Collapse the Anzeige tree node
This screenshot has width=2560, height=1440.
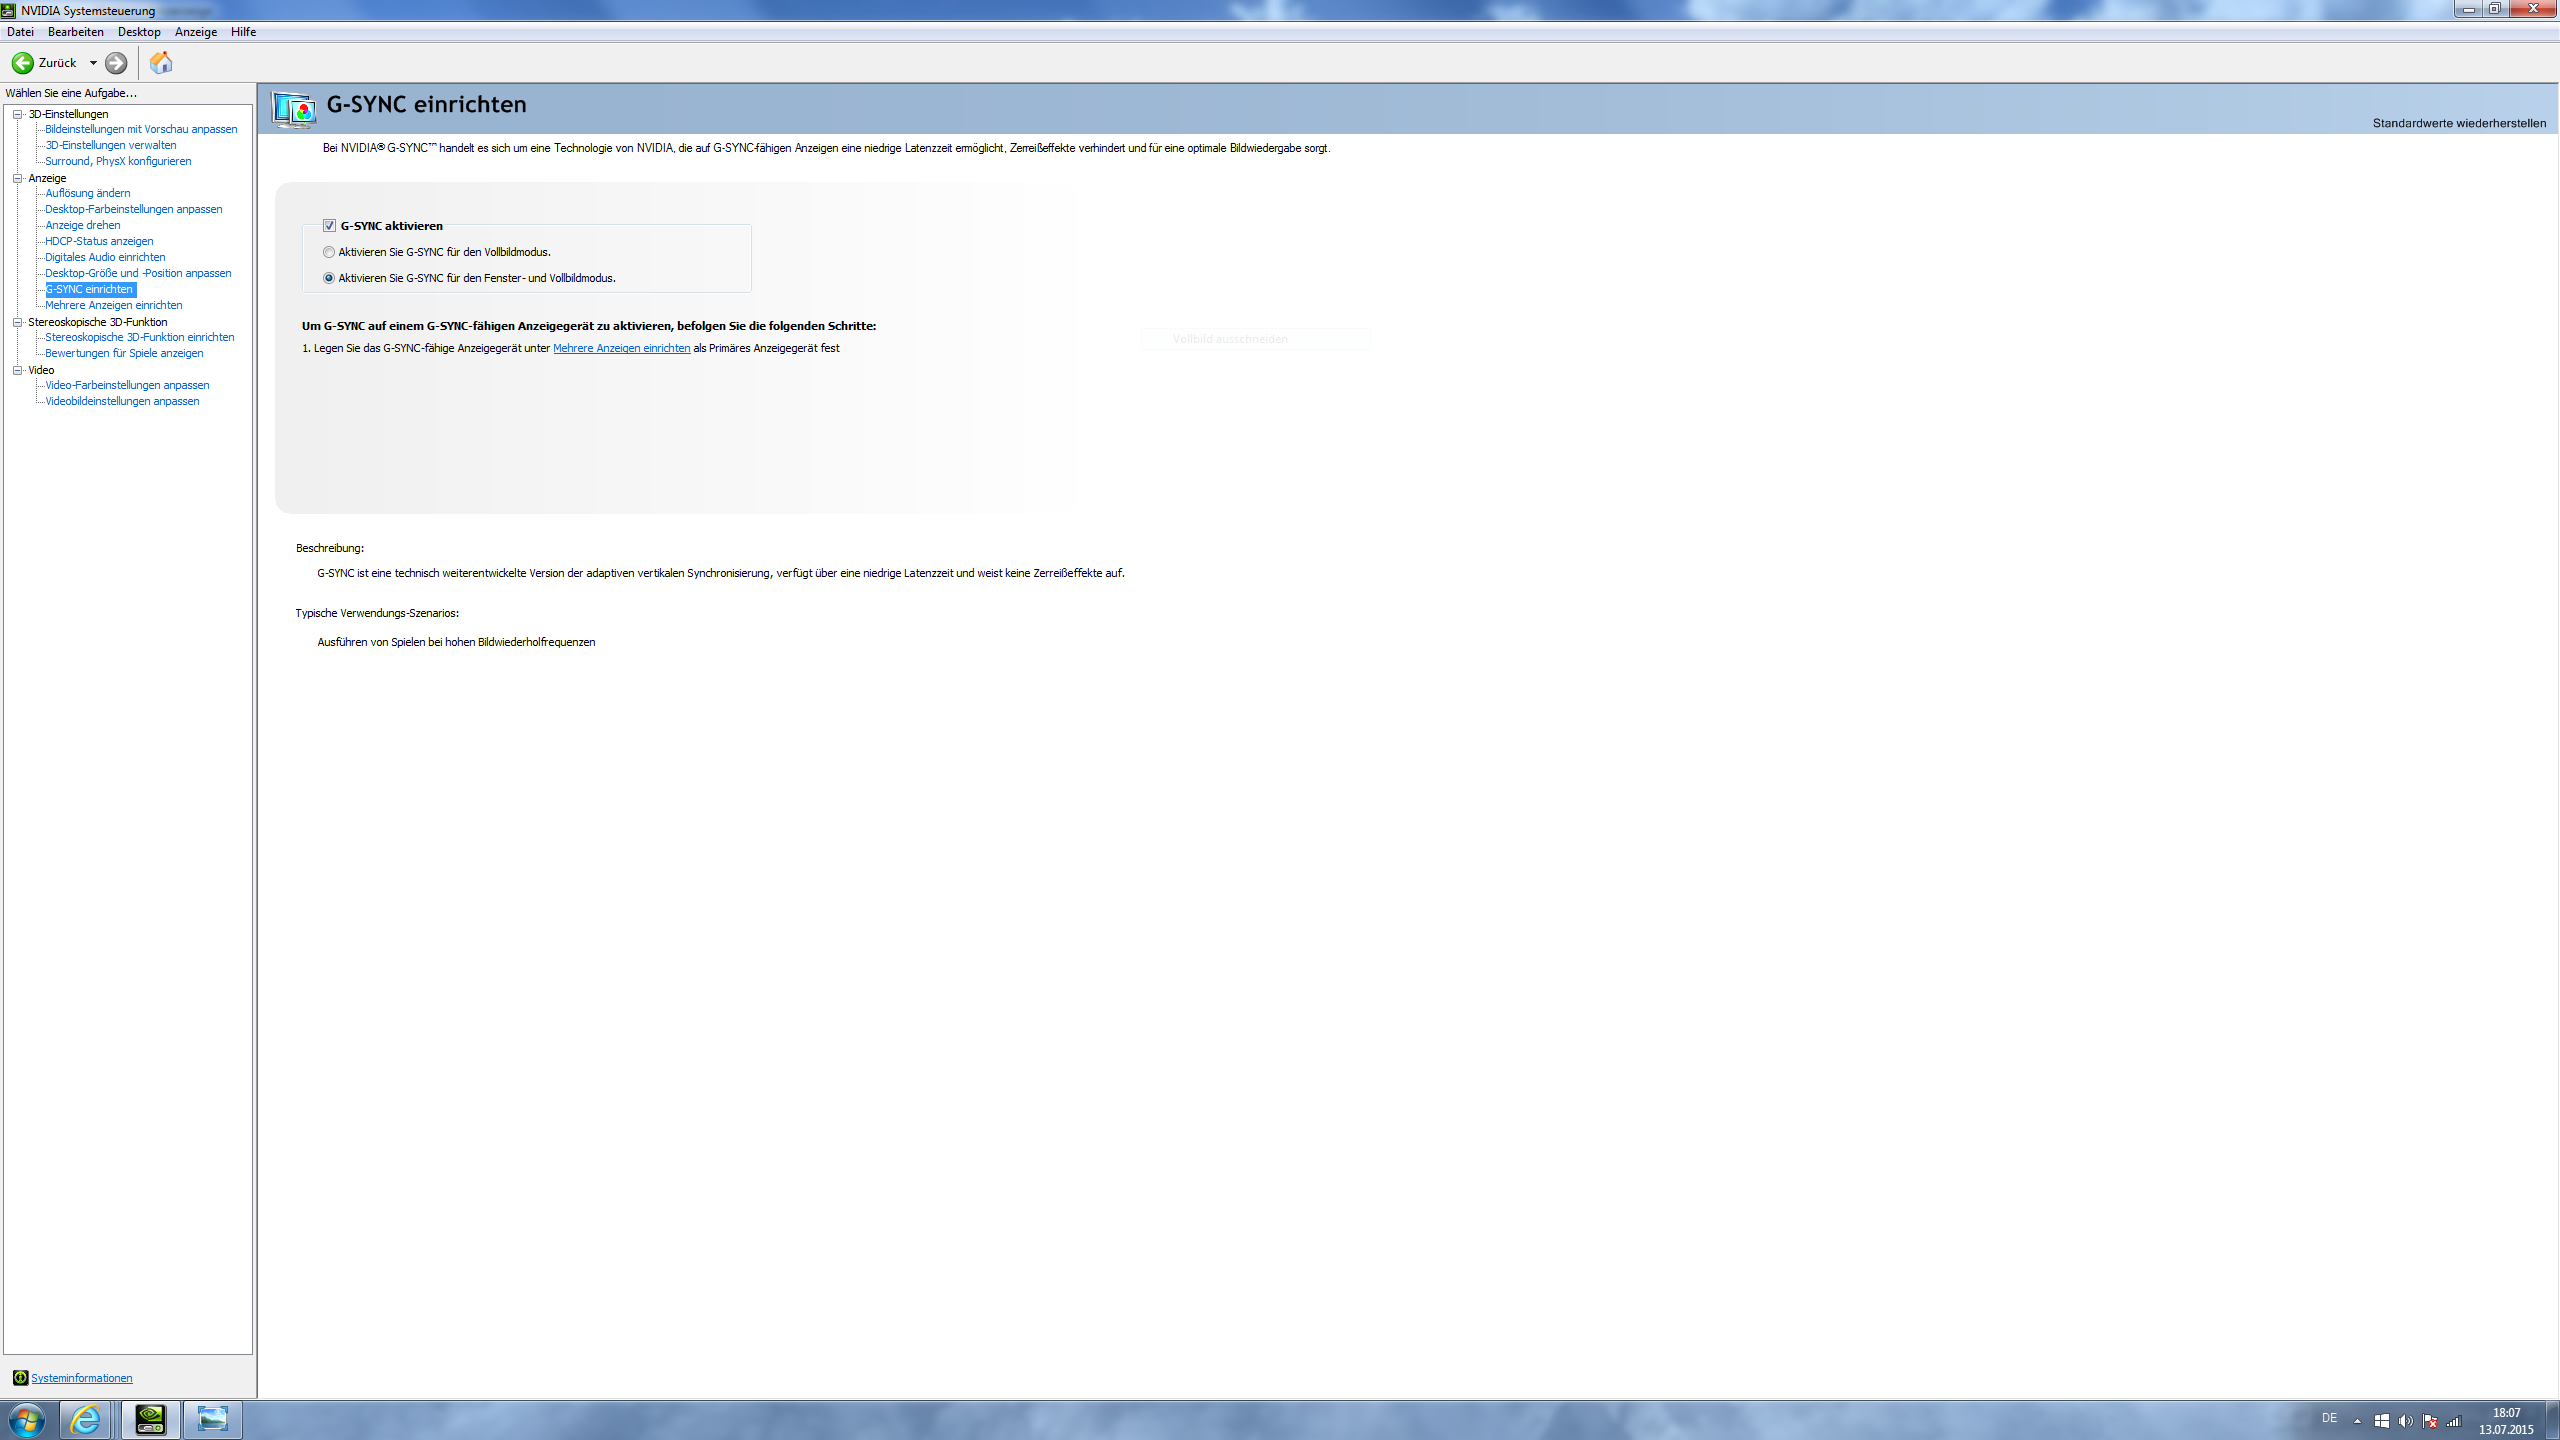17,178
